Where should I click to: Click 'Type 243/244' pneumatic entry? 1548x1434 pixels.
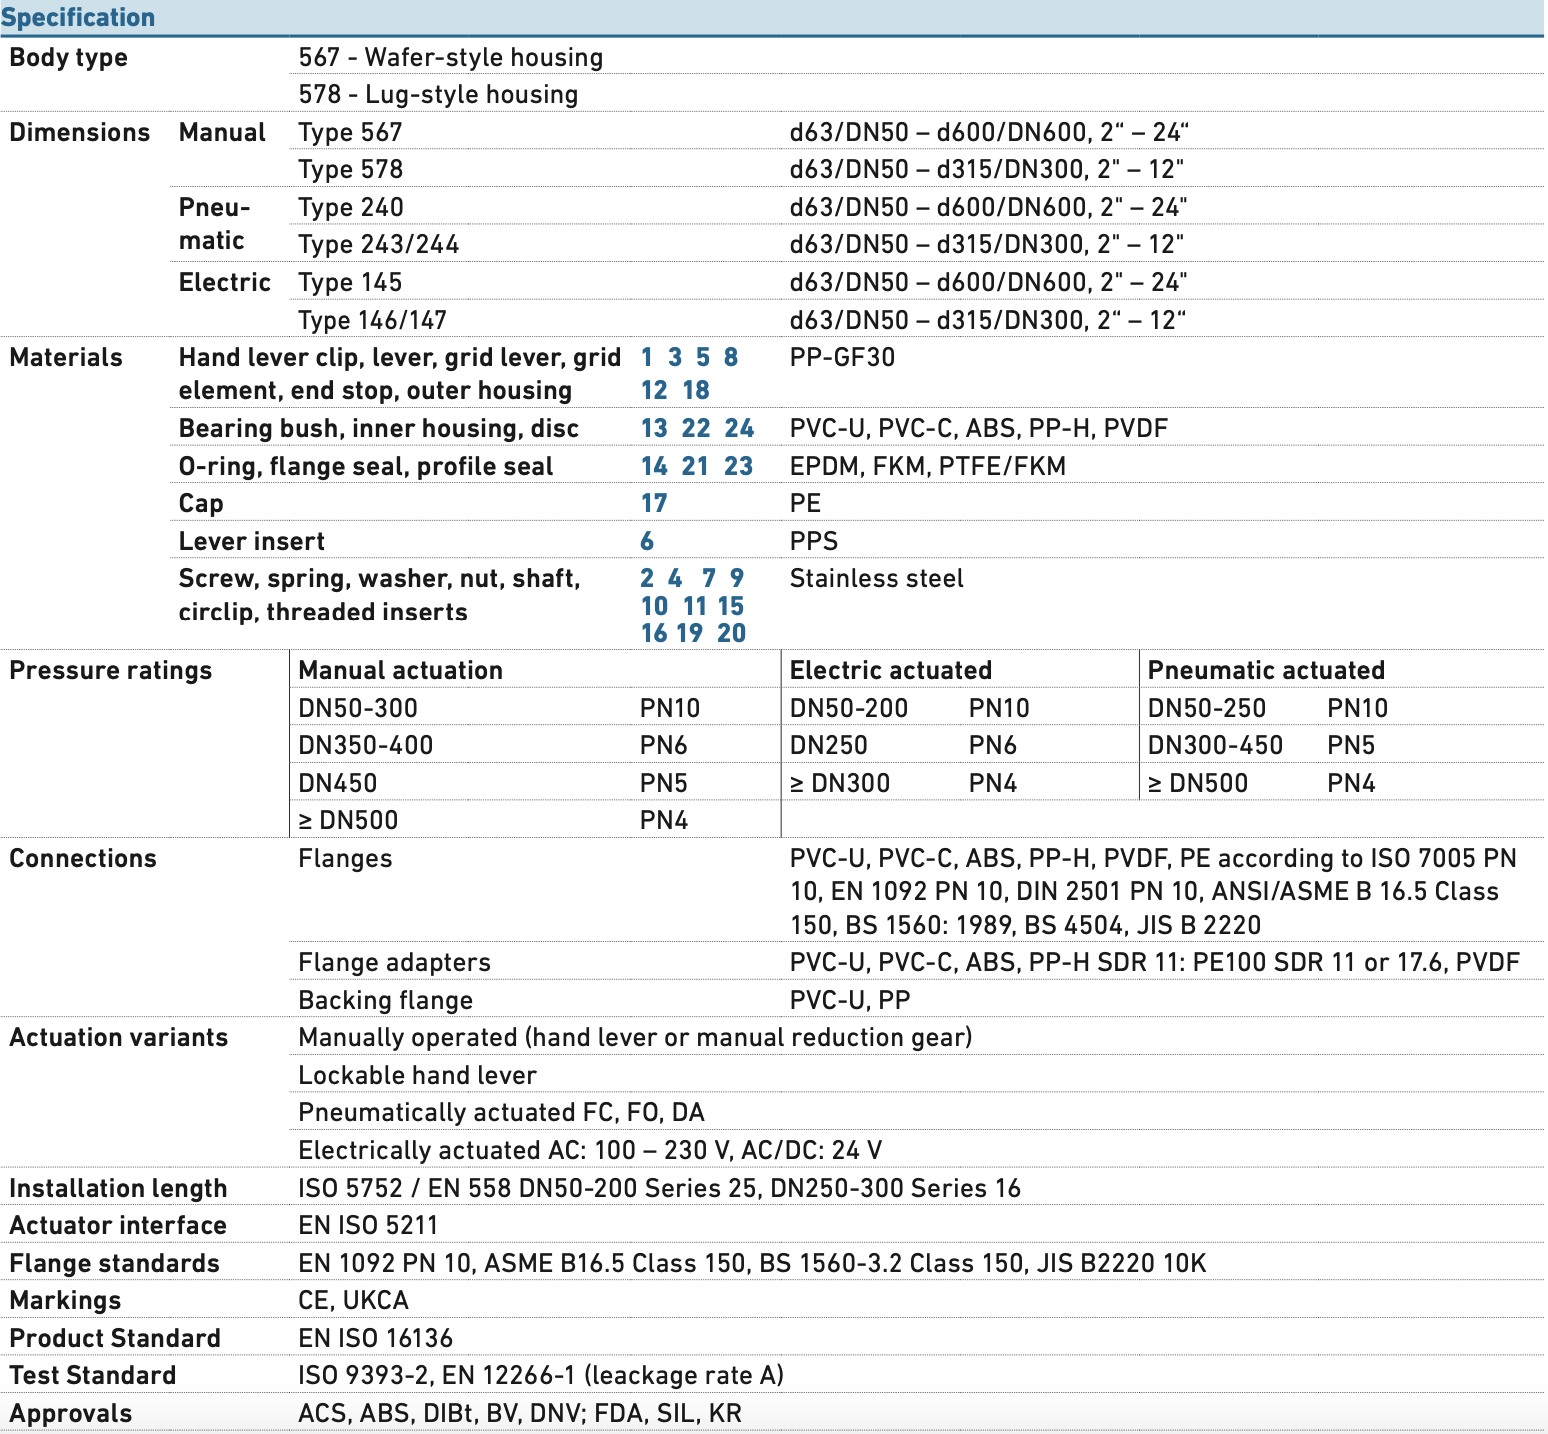tap(379, 244)
